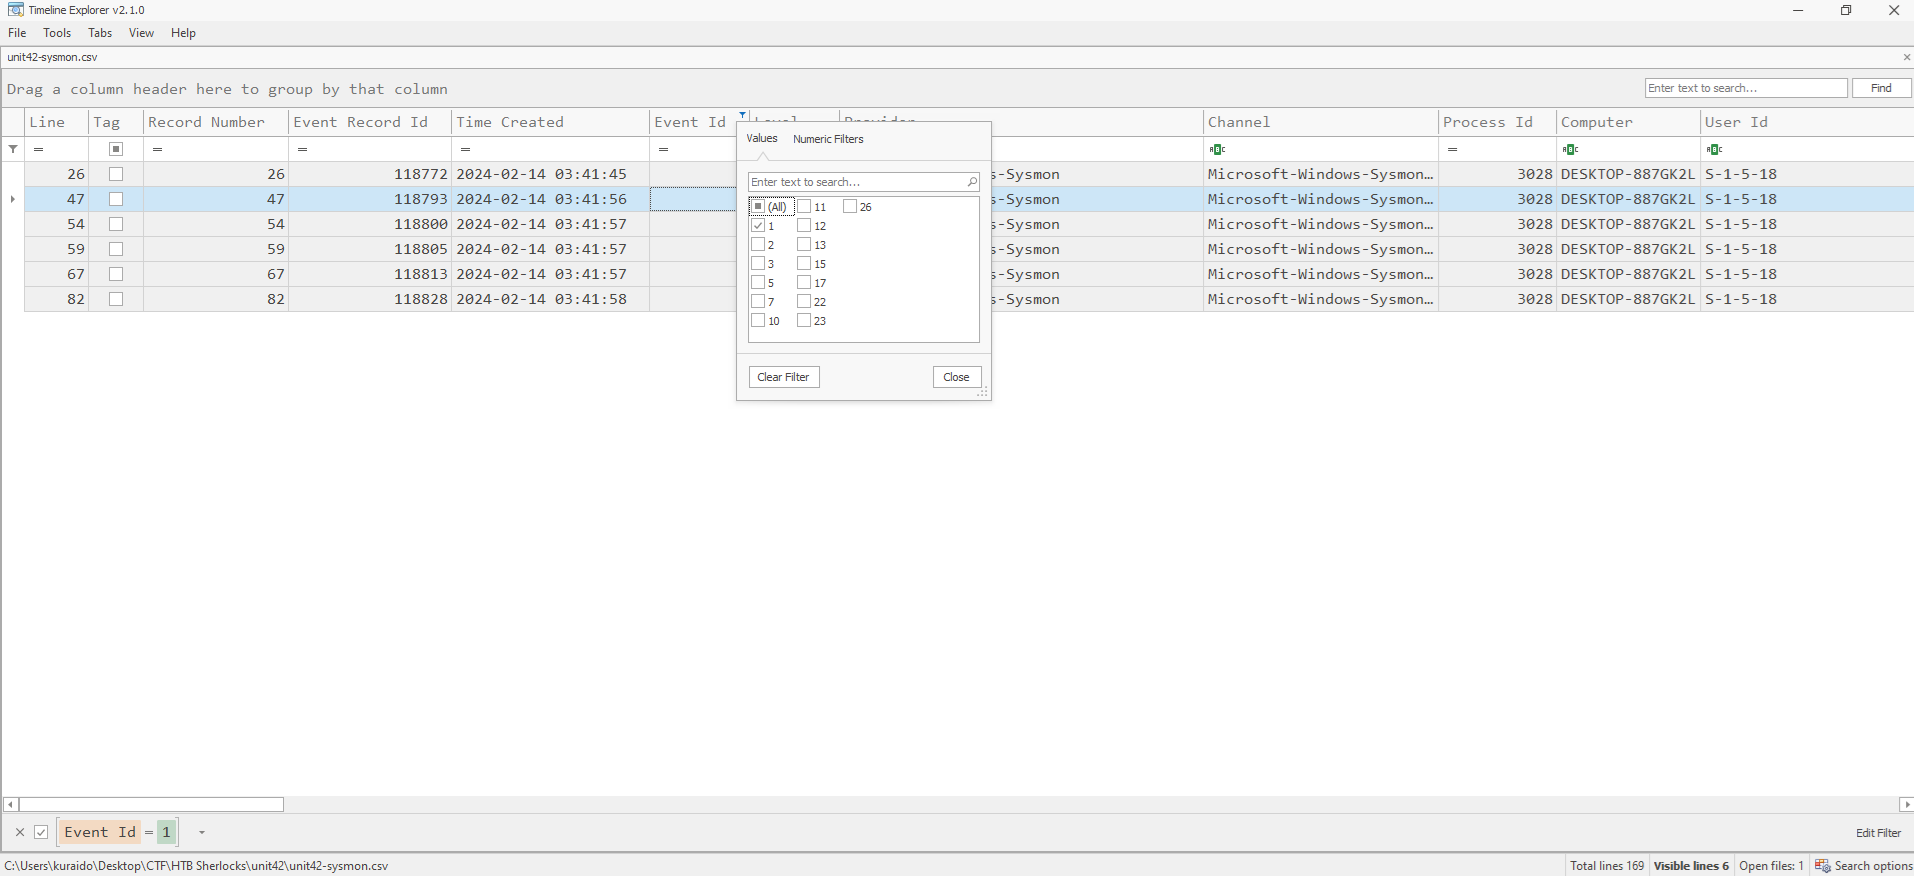Toggle the (All) values checkbox
Image resolution: width=1914 pixels, height=876 pixels.
tap(758, 207)
